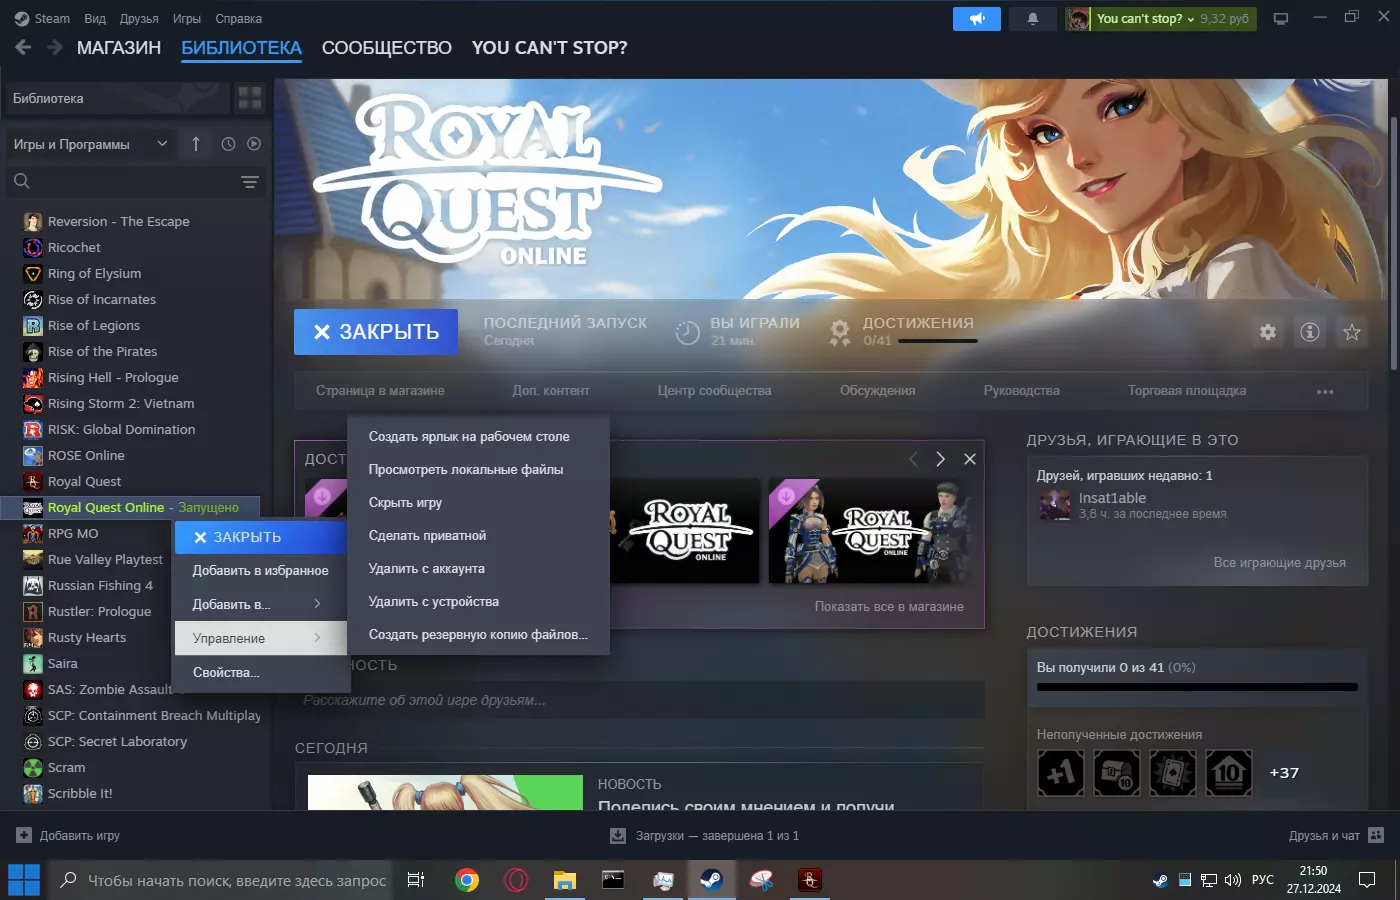
Task: Sort library with the up arrow icon
Action: (x=196, y=144)
